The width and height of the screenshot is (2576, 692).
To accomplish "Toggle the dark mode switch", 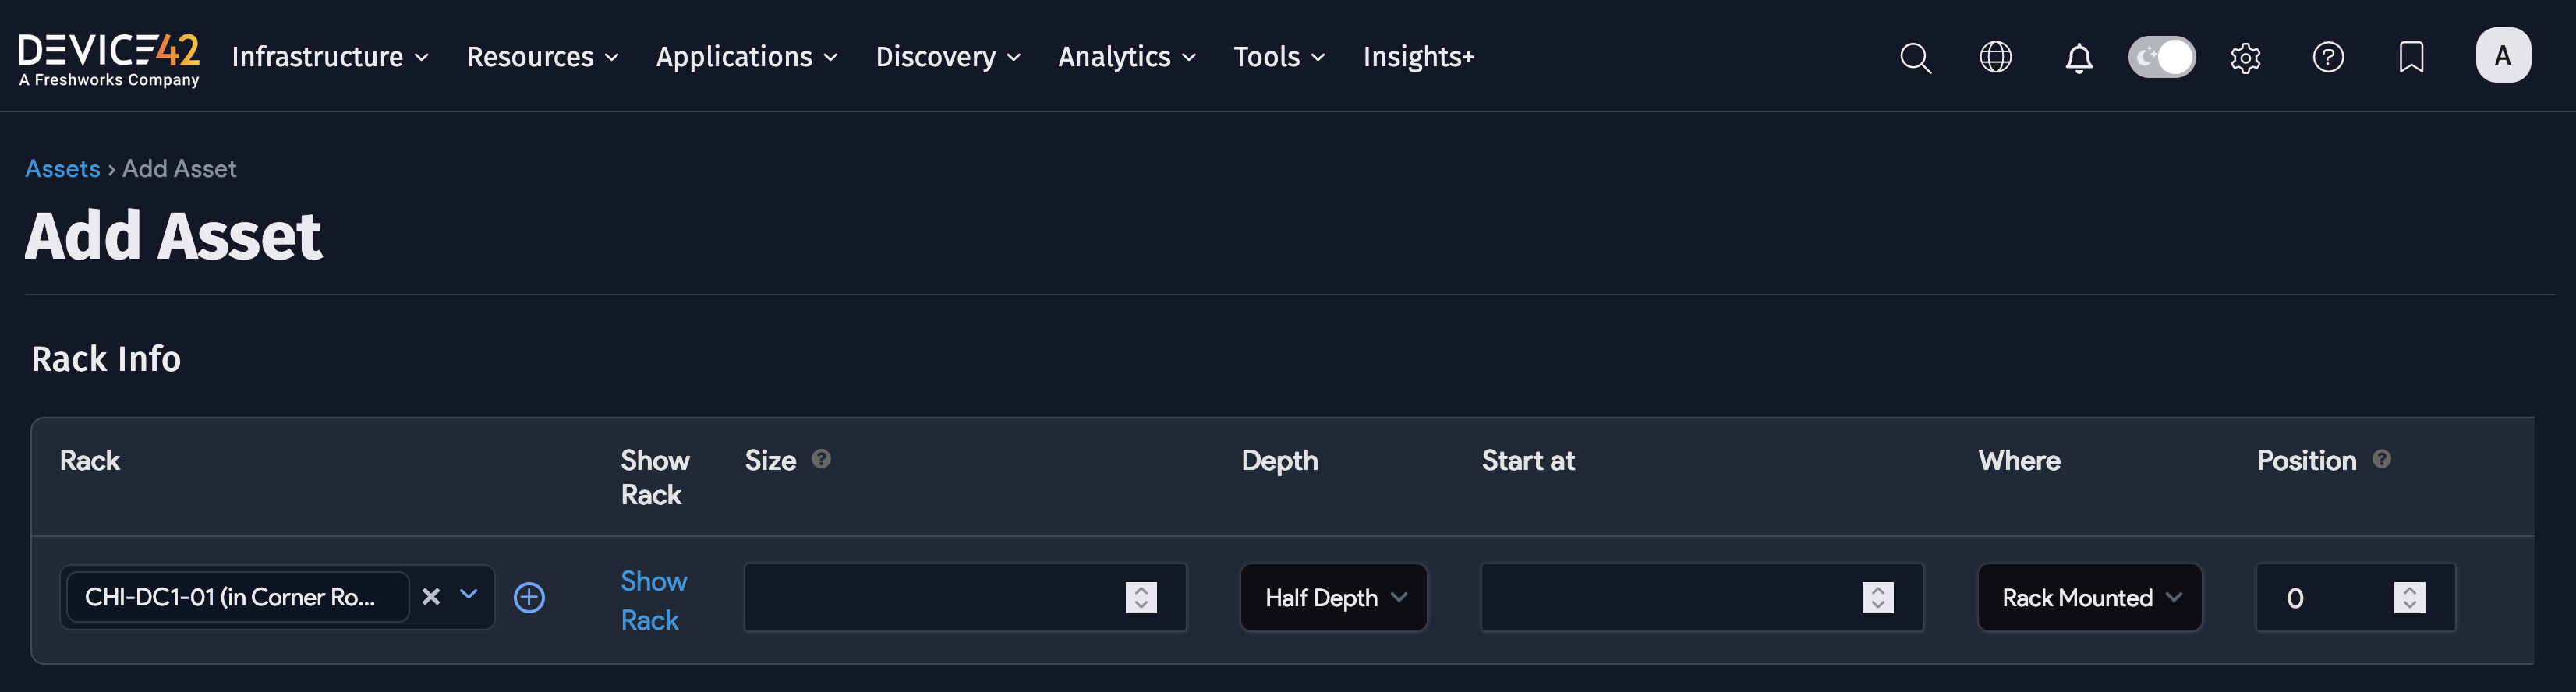I will point(2161,57).
